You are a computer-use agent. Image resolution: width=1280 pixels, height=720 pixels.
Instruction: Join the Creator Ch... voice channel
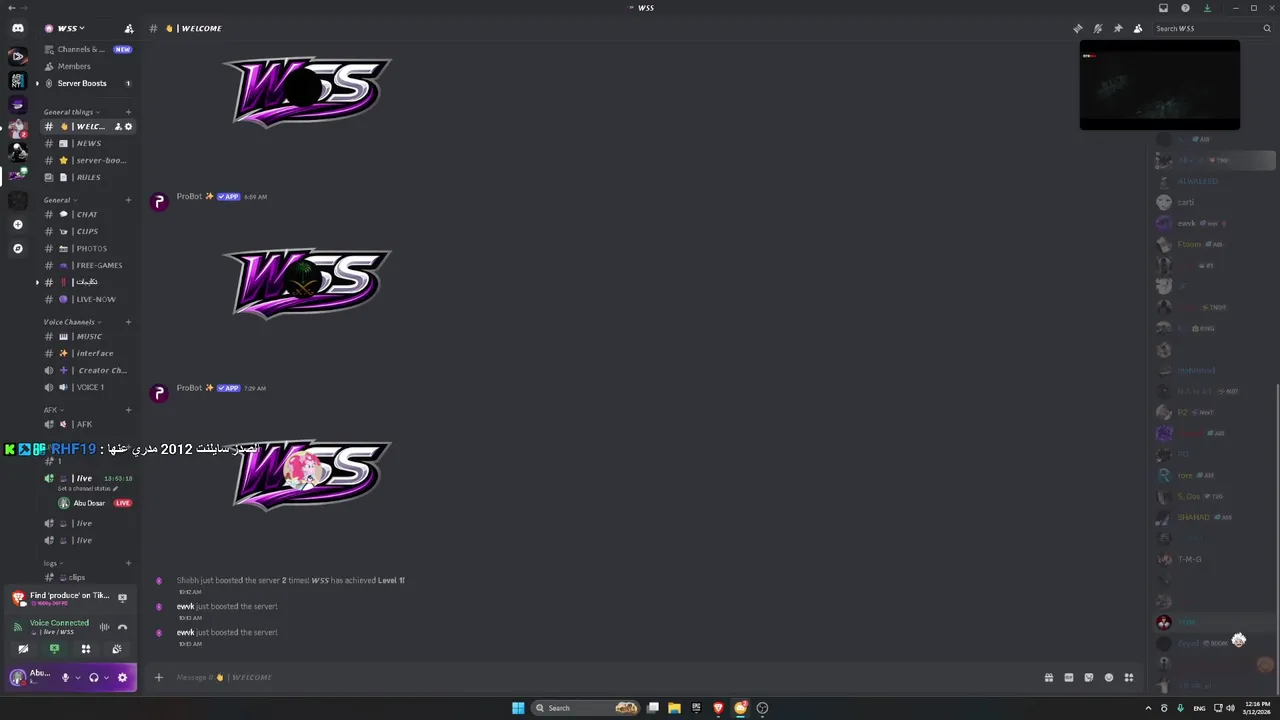point(87,370)
